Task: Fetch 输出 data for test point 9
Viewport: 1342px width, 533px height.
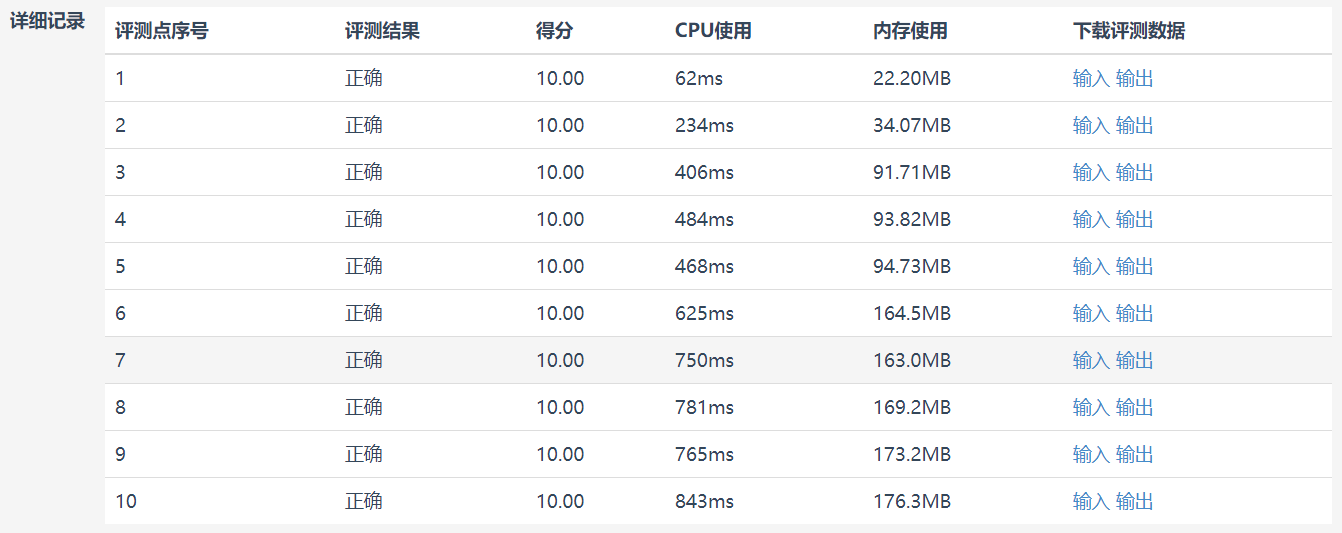Action: [x=1134, y=454]
